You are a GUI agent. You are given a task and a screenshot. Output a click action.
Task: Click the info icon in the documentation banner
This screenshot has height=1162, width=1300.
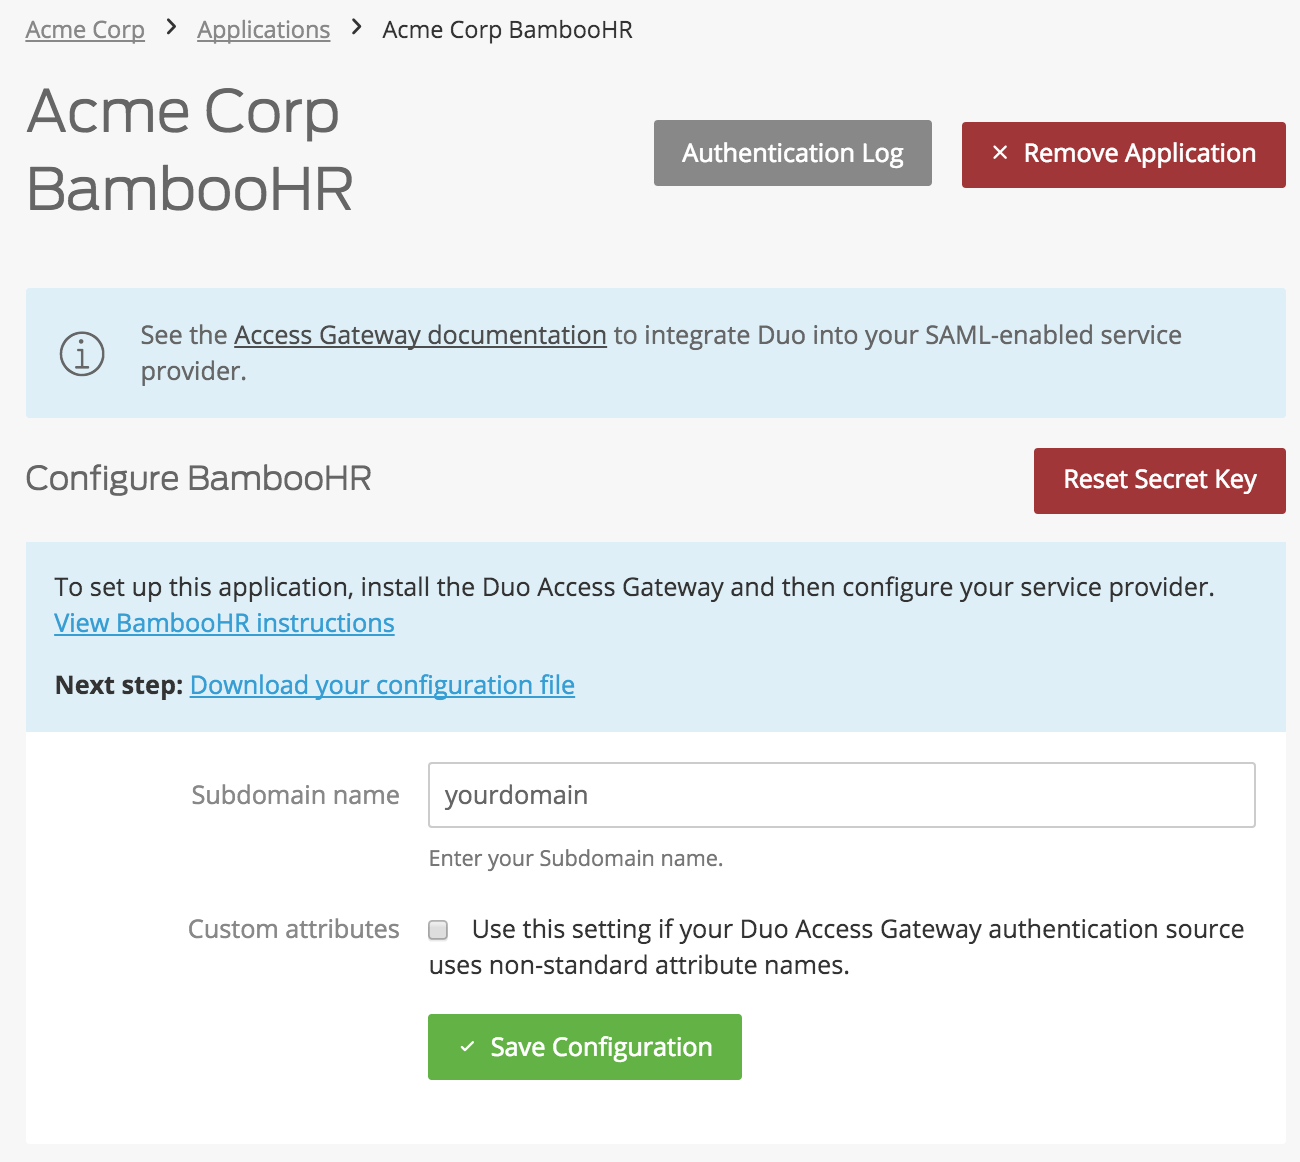click(81, 353)
